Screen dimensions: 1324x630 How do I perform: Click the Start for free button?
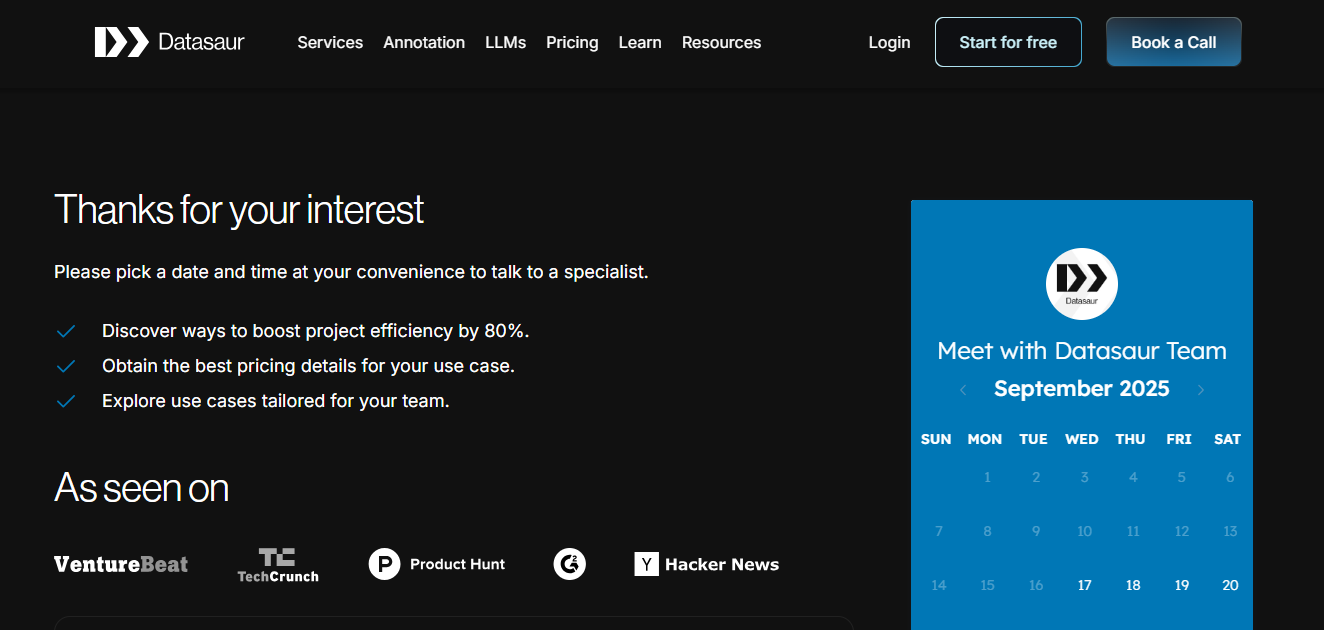(x=1008, y=42)
